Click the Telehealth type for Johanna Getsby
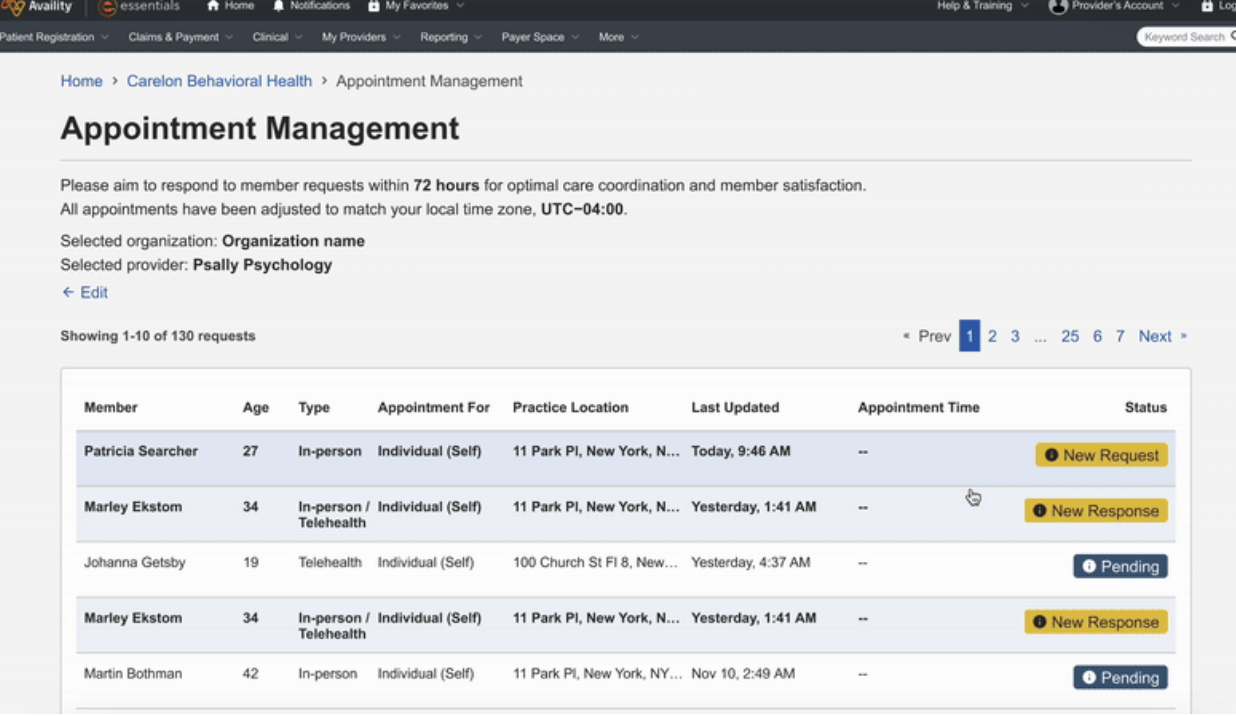 [330, 562]
